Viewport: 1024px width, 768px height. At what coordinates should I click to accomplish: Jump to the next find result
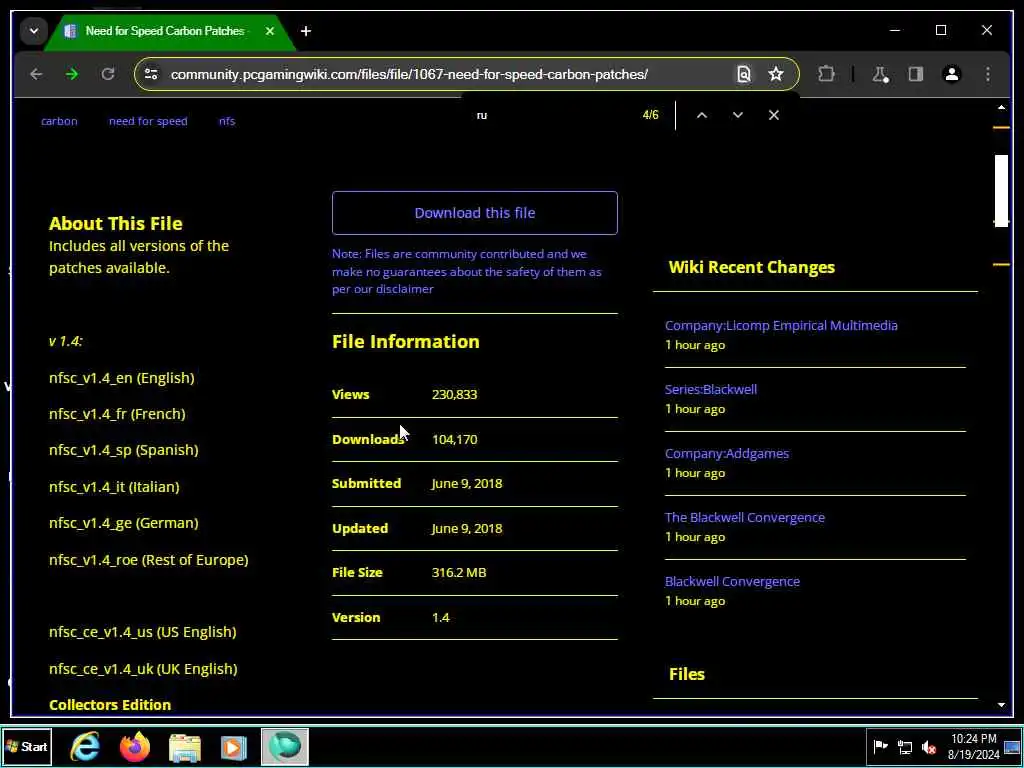pyautogui.click(x=737, y=115)
